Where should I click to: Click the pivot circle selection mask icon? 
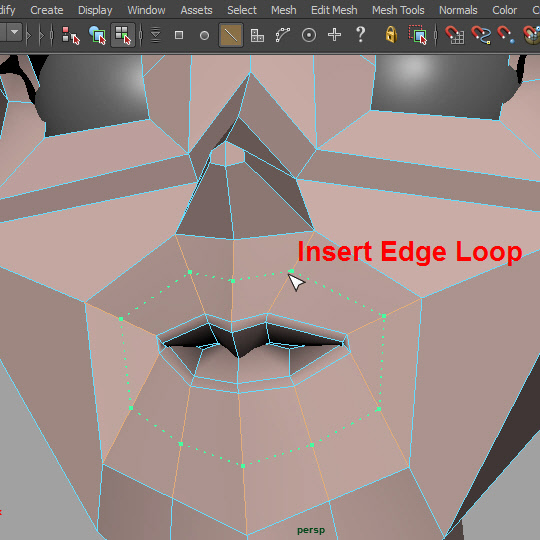309,35
